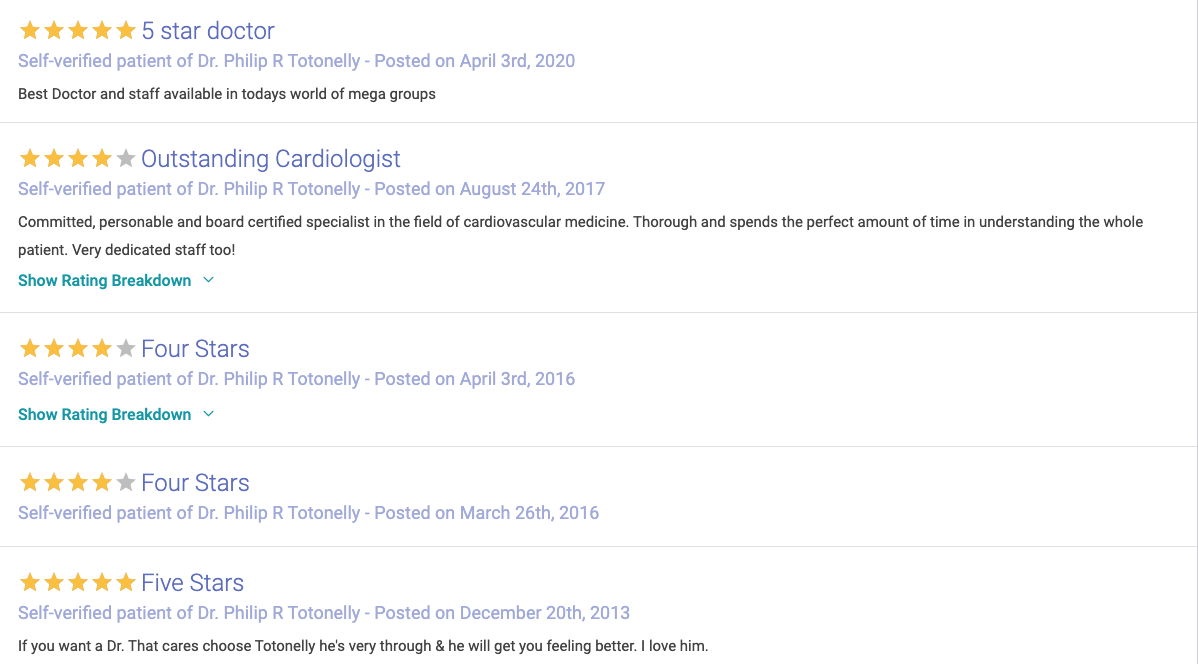The image size is (1198, 664).
Task: Click Four Stars heading posted April 3rd, 2016
Action: tap(195, 349)
